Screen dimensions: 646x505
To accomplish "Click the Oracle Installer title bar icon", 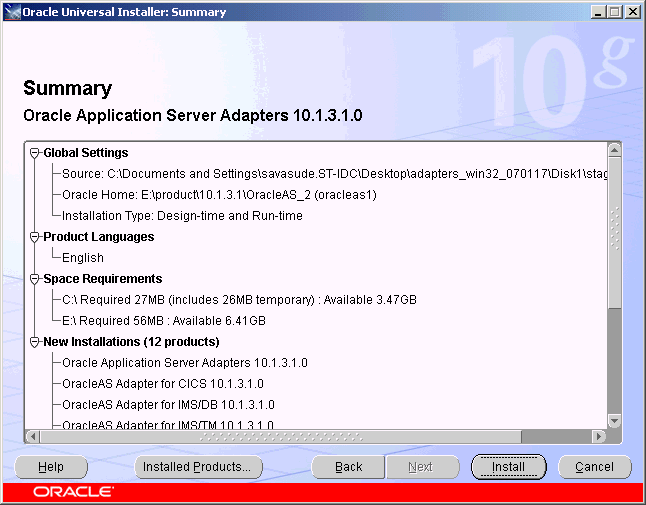I will pyautogui.click(x=12, y=12).
